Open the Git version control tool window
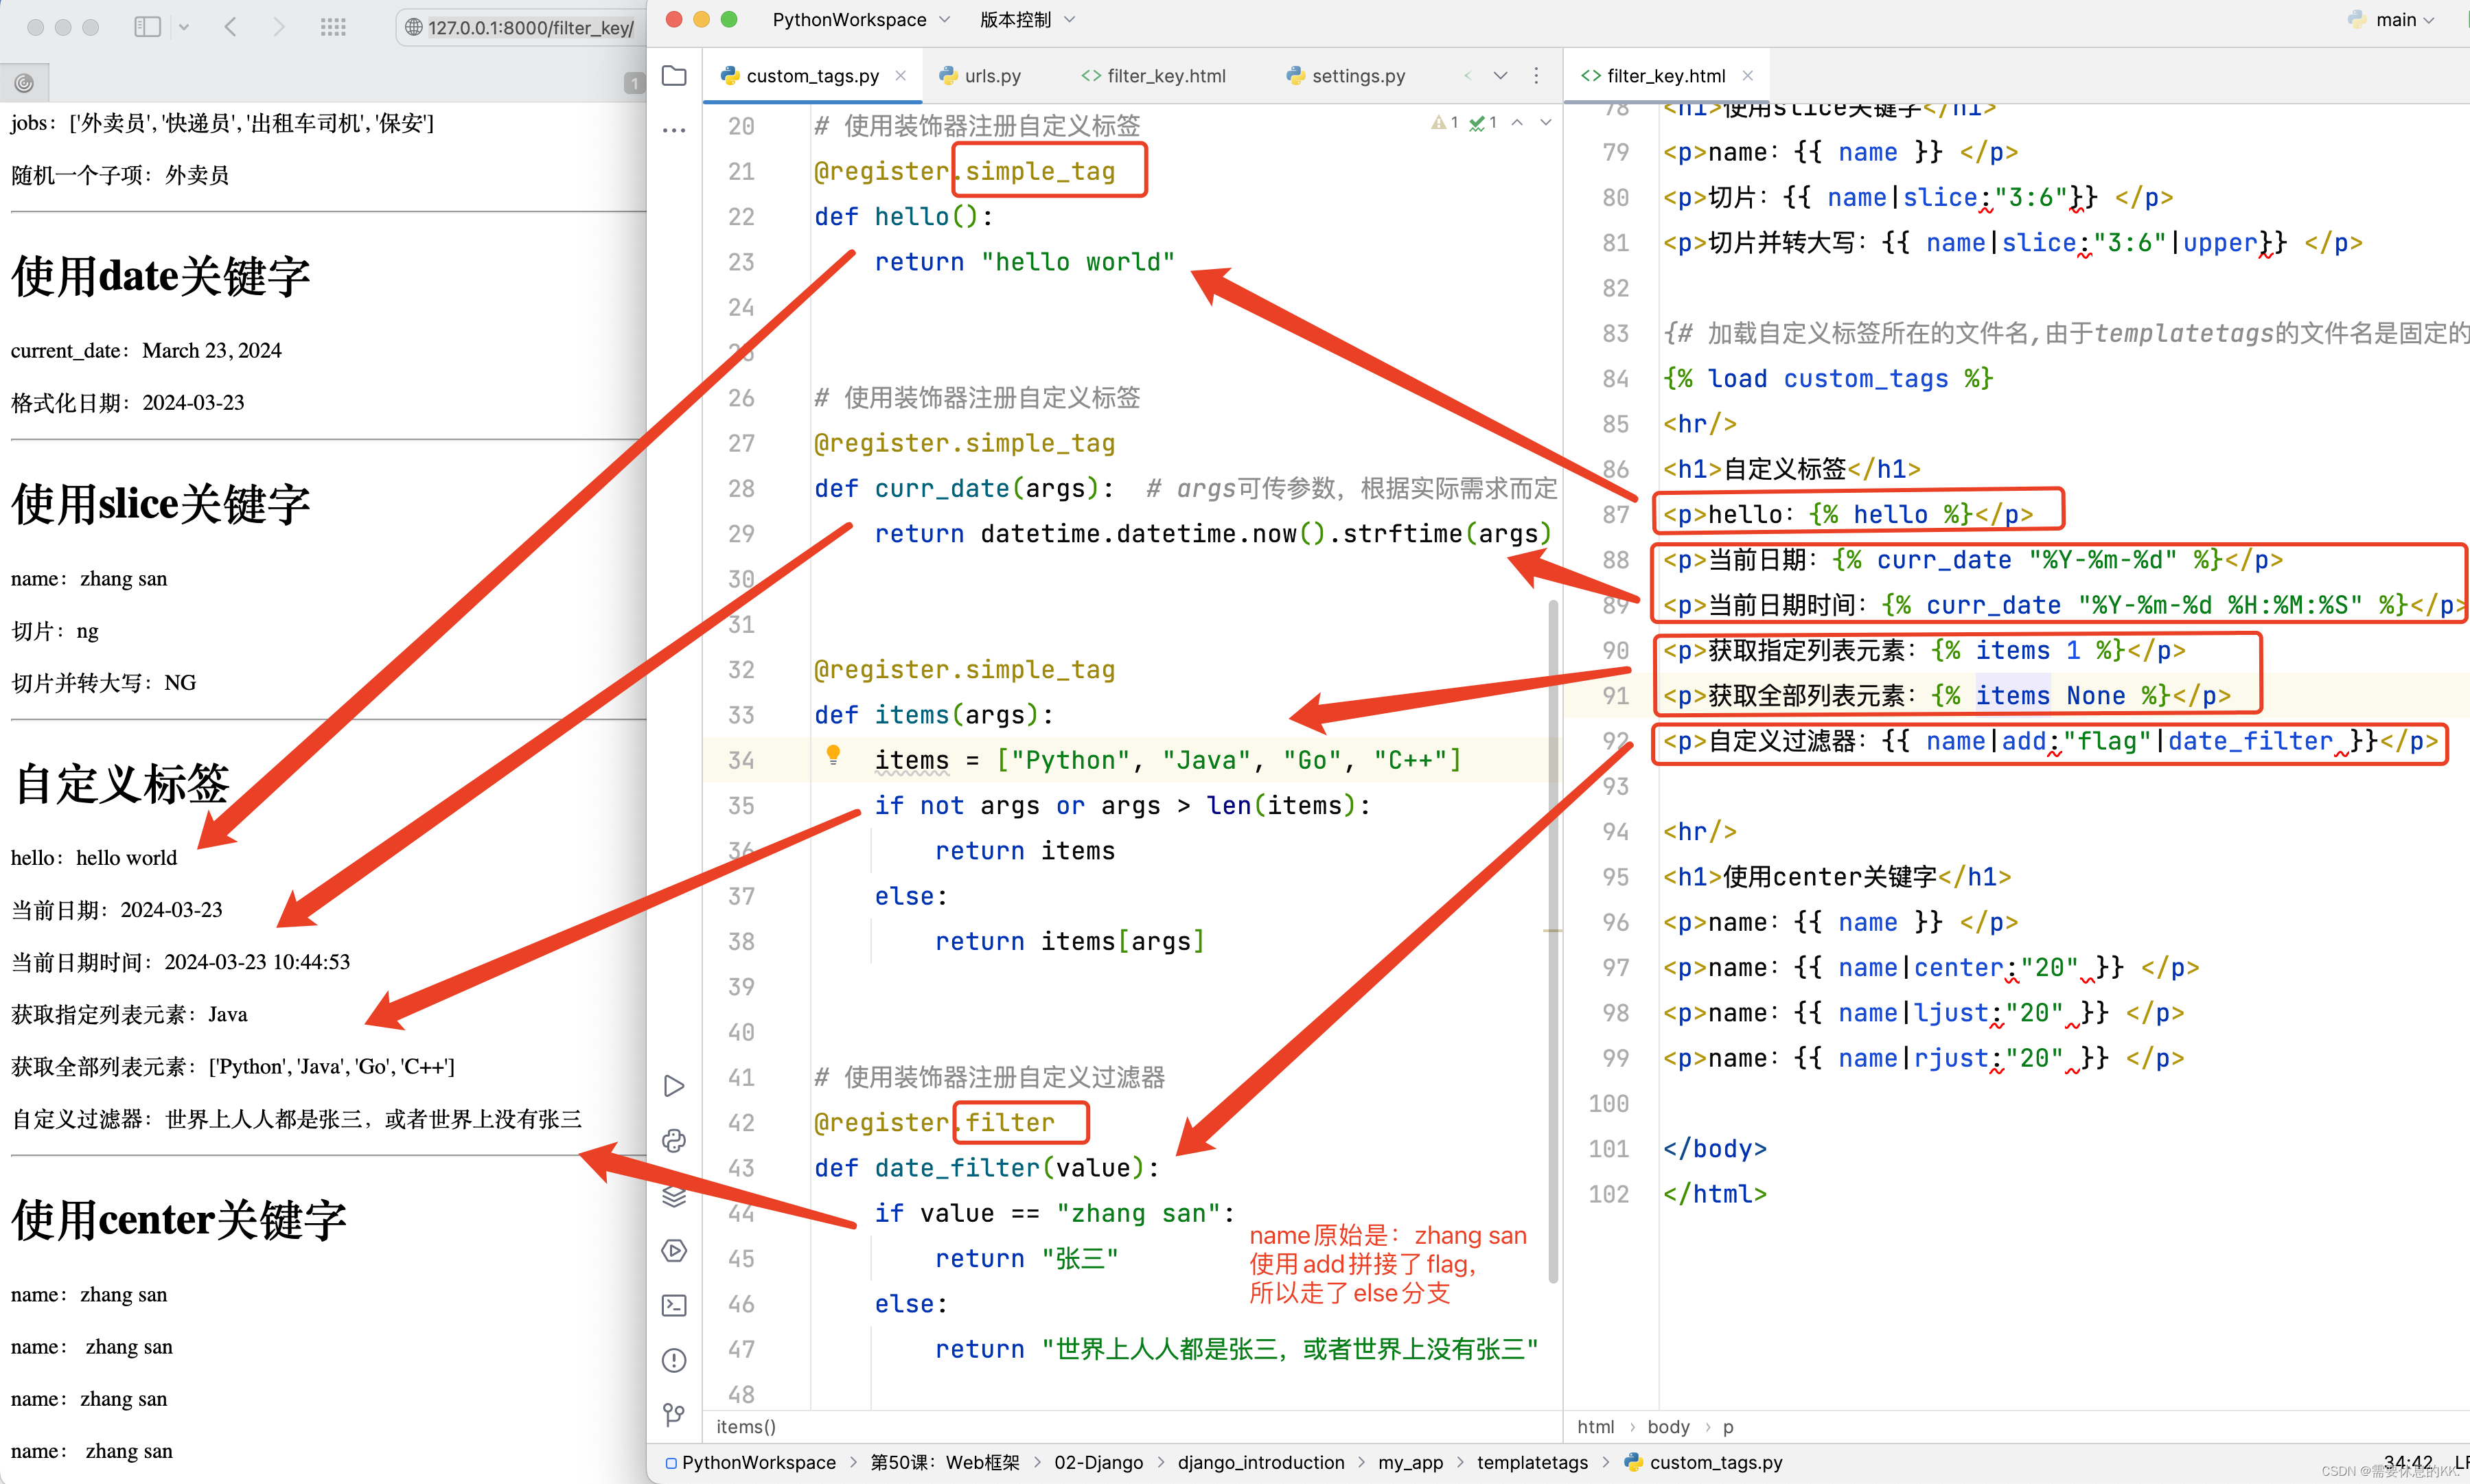This screenshot has height=1484, width=2470. point(674,1415)
